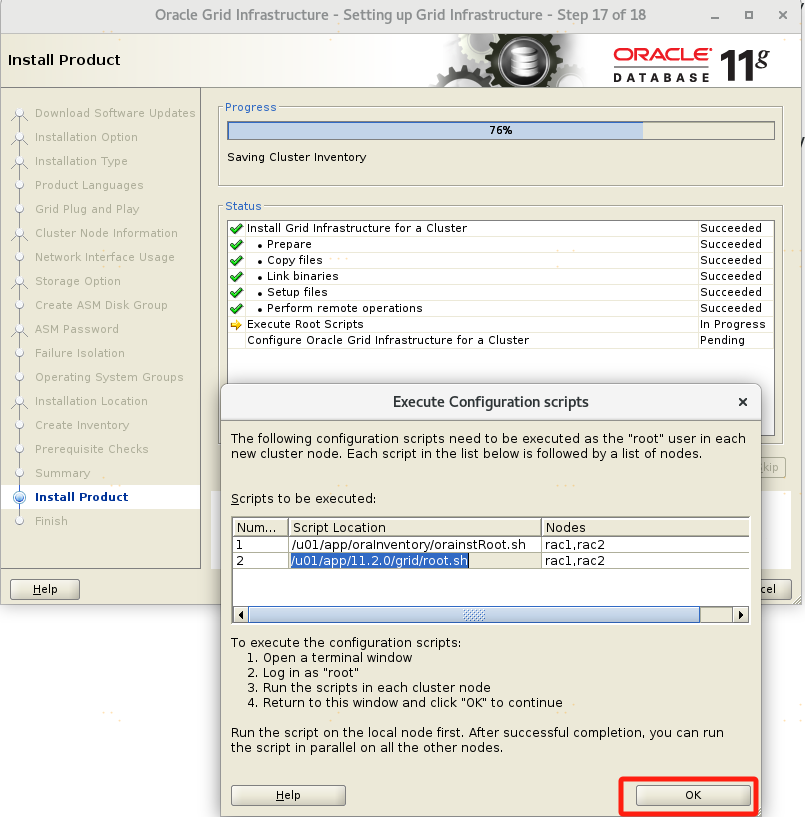Click green checkmark beside Link binaries
This screenshot has height=817, width=805.
[237, 276]
